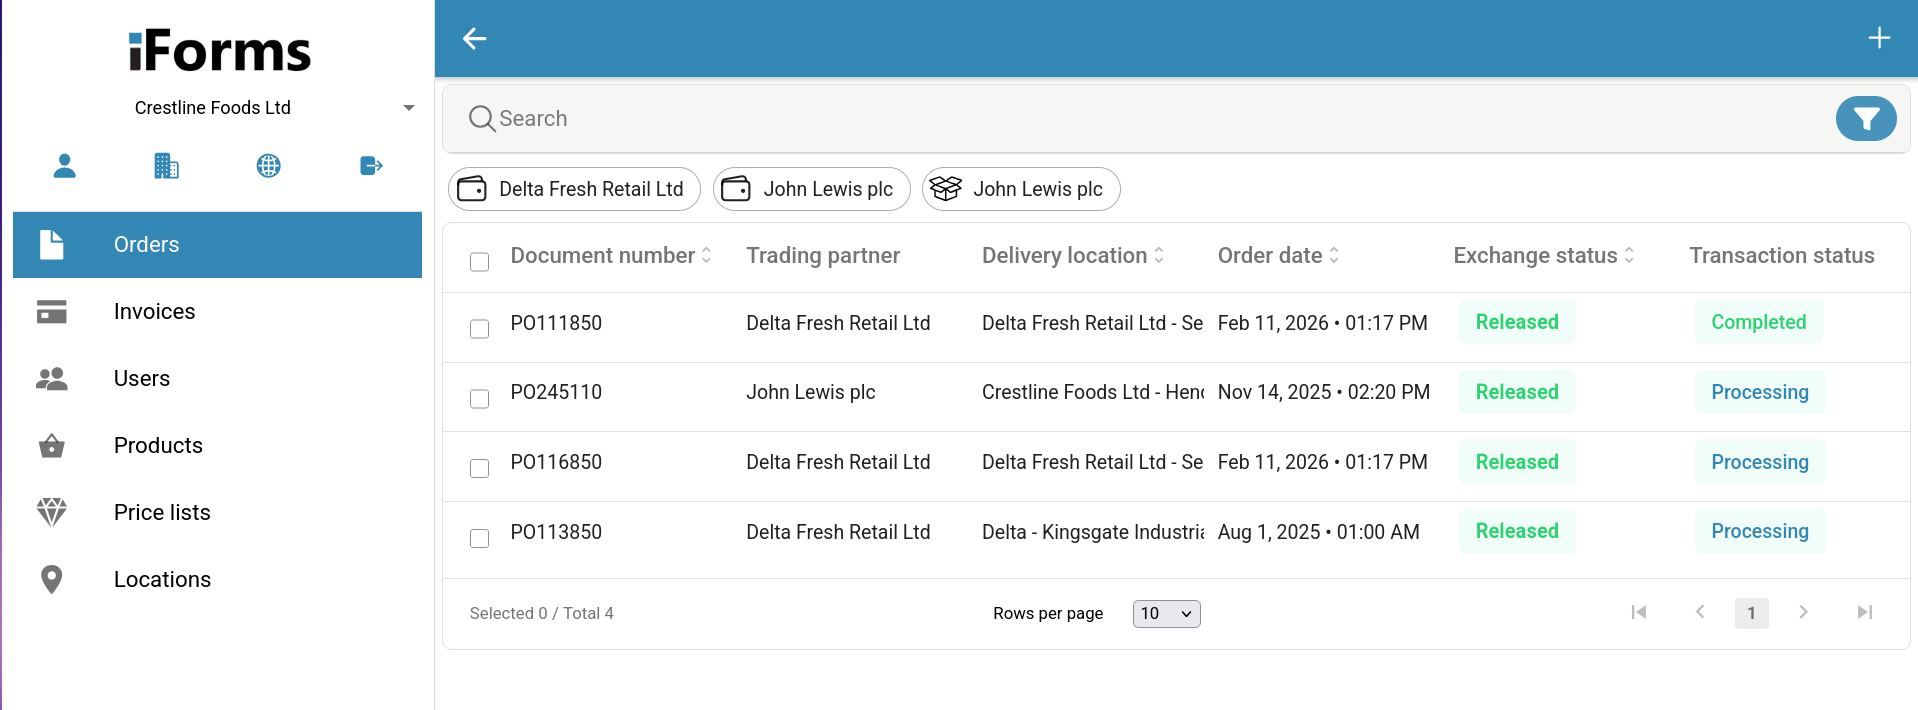The image size is (1918, 710).
Task: Click the Delta Fresh Retail Ltd filter chip
Action: (x=574, y=189)
